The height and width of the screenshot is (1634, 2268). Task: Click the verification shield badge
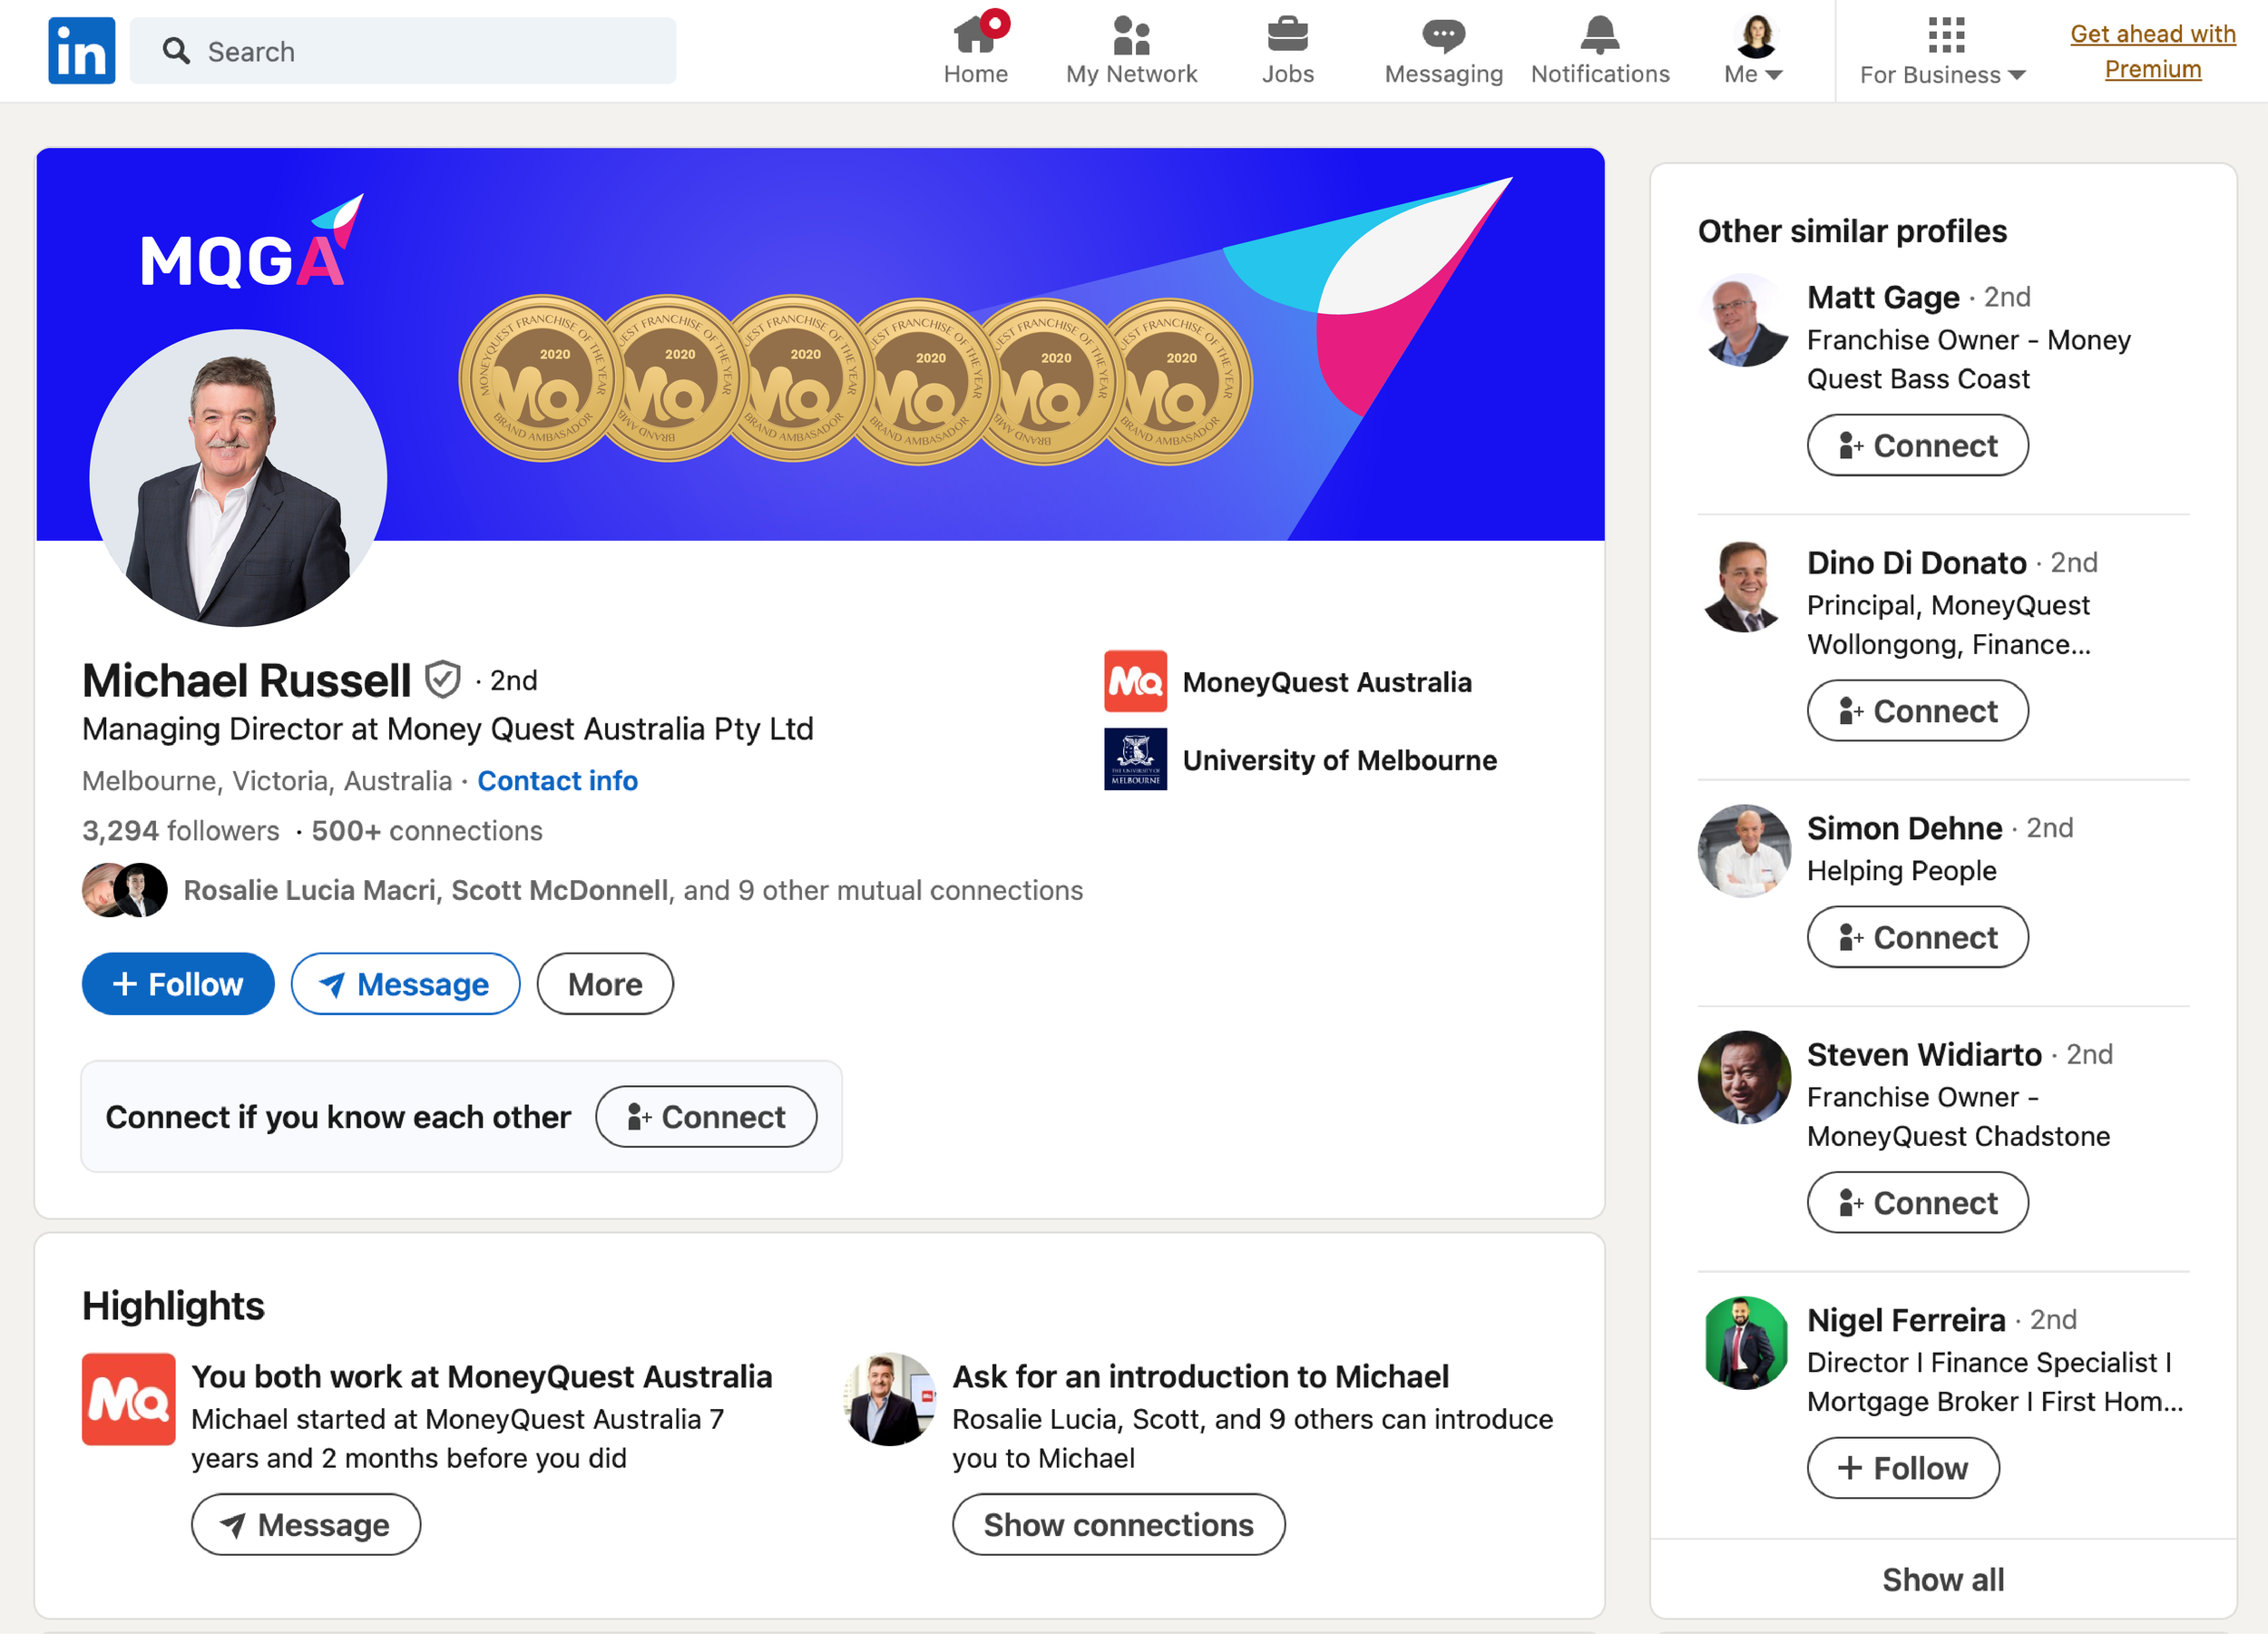click(x=442, y=680)
